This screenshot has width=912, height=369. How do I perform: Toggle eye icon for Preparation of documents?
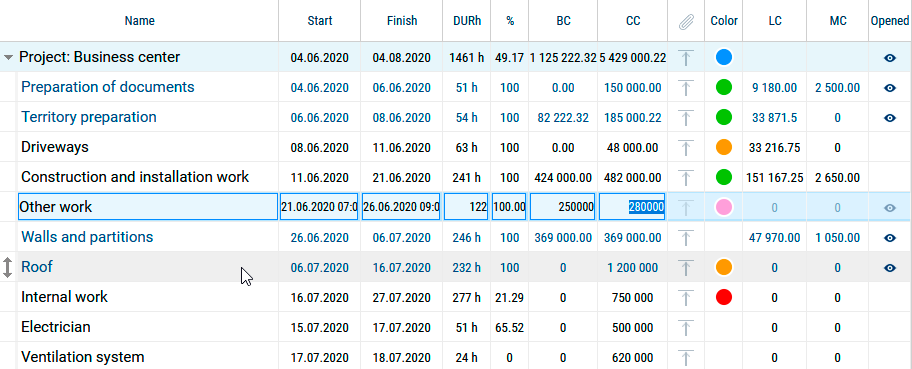(890, 88)
